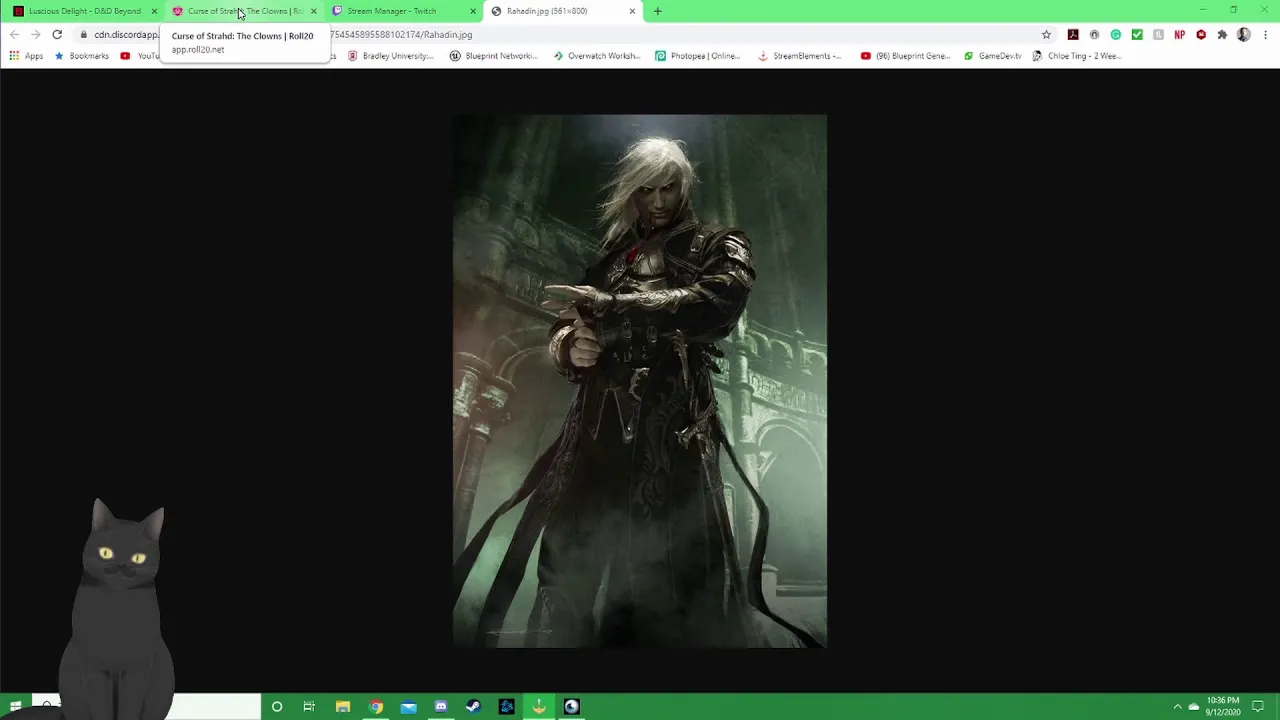Close the Curse of Strahd Roll20 tab
Screen dimensions: 1280x720
point(314,11)
